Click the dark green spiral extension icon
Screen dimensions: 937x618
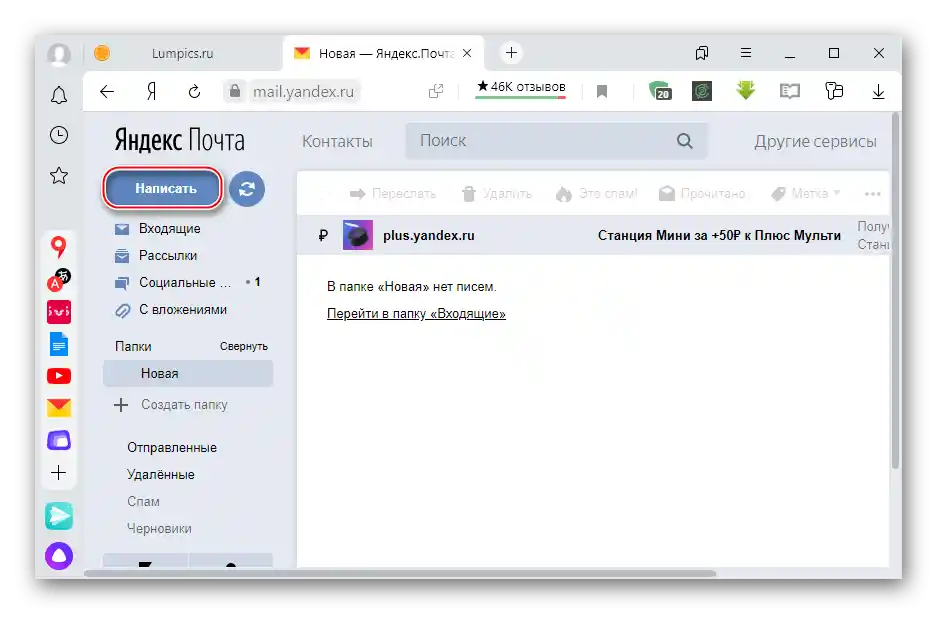click(x=702, y=91)
